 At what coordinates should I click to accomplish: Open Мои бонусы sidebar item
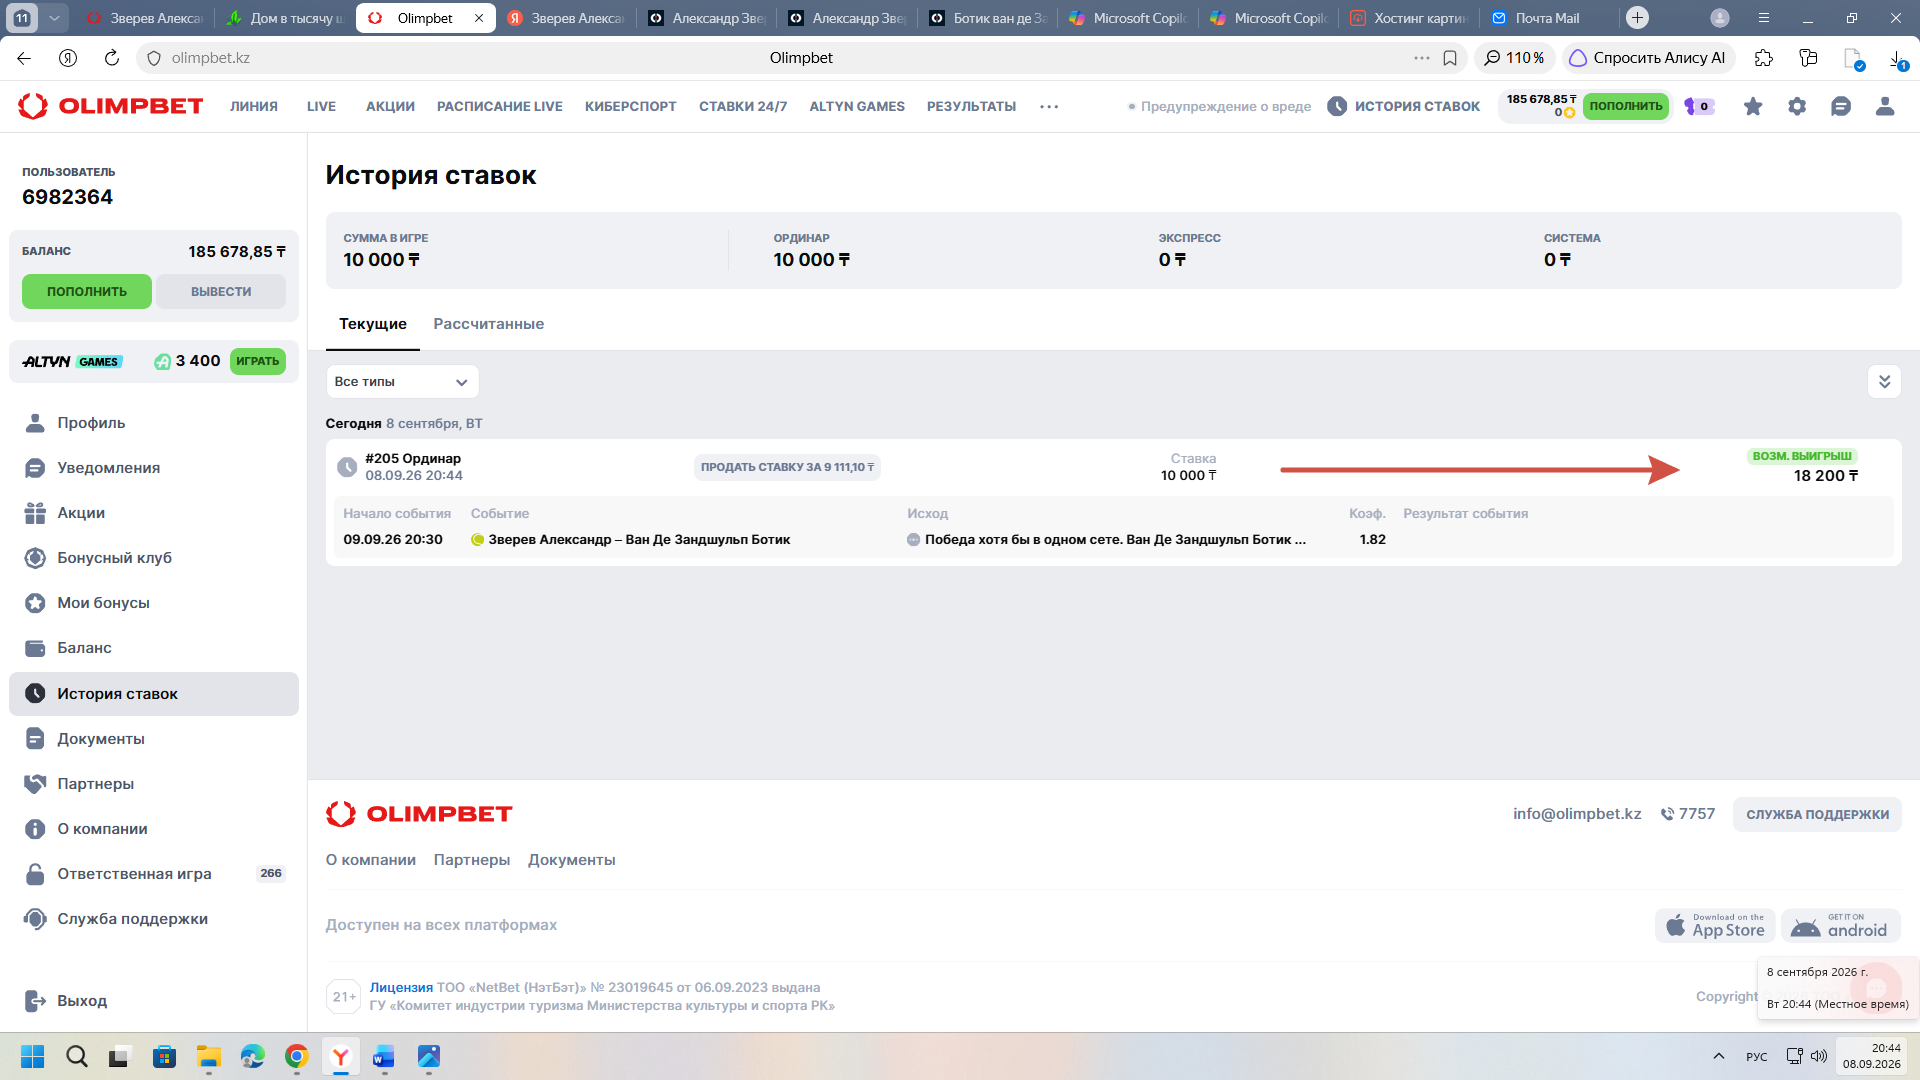click(154, 603)
